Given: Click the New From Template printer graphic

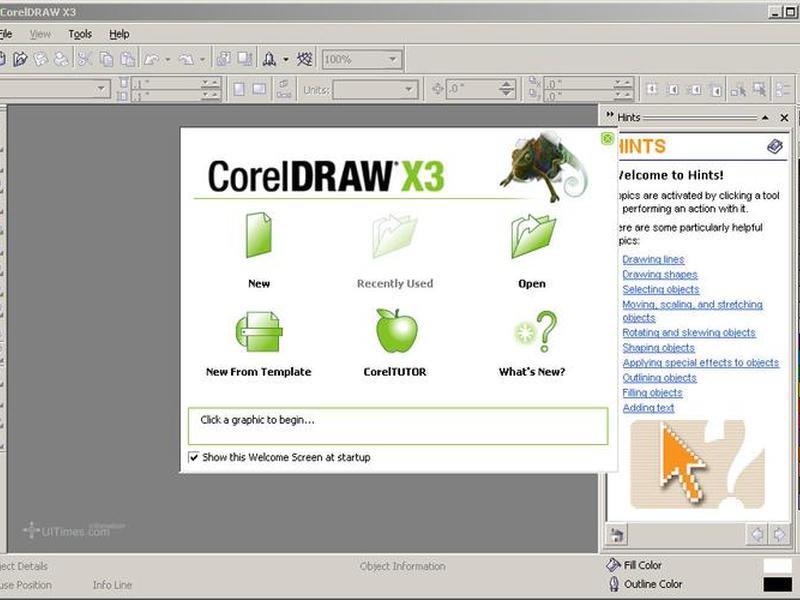Looking at the screenshot, I should click(x=259, y=332).
